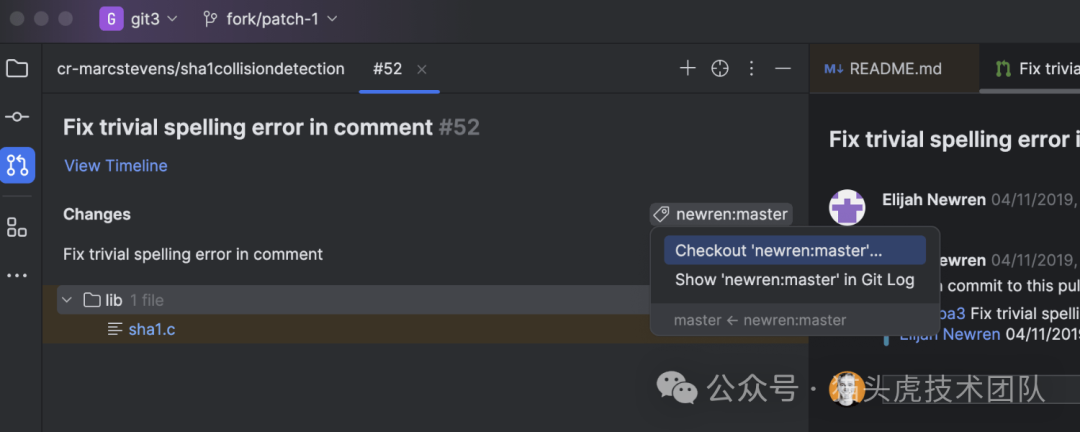Open panel options vertical dots menu
This screenshot has height=432, width=1080.
(x=752, y=68)
